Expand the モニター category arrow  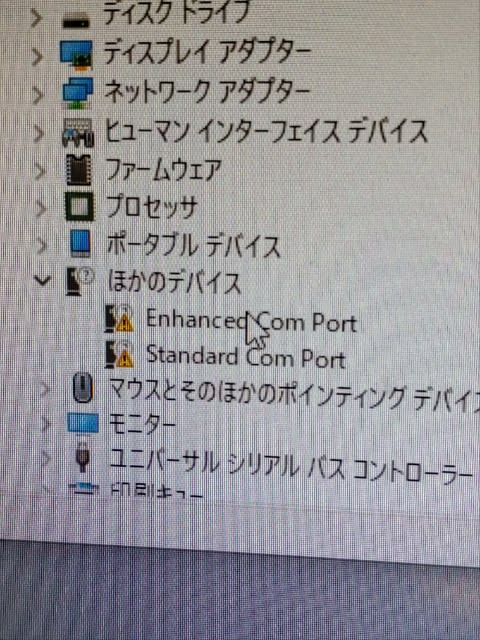point(45,424)
